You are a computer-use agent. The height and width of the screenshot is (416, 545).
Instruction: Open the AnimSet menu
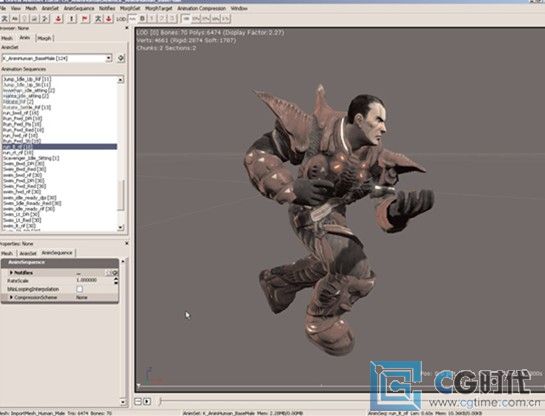50,8
